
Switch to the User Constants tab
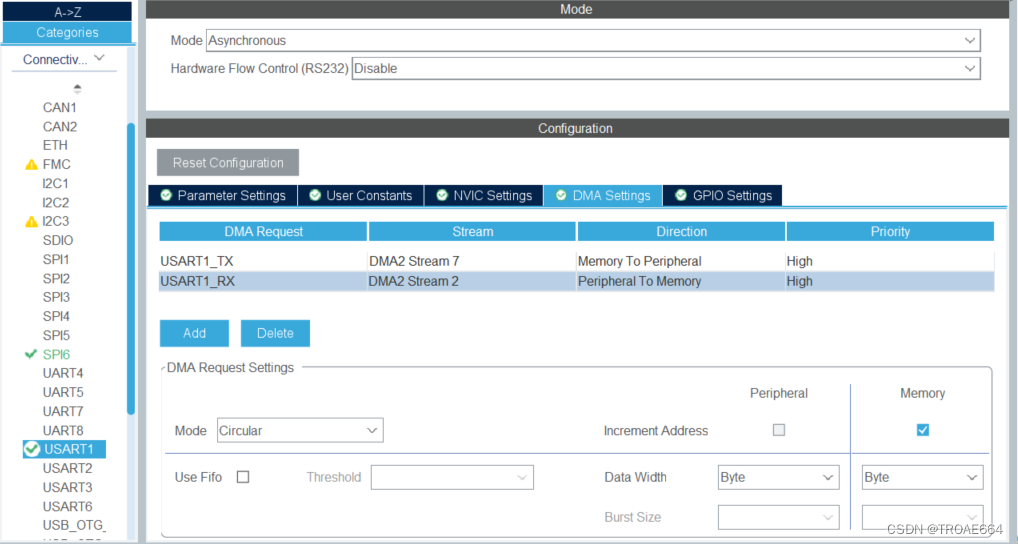(361, 195)
